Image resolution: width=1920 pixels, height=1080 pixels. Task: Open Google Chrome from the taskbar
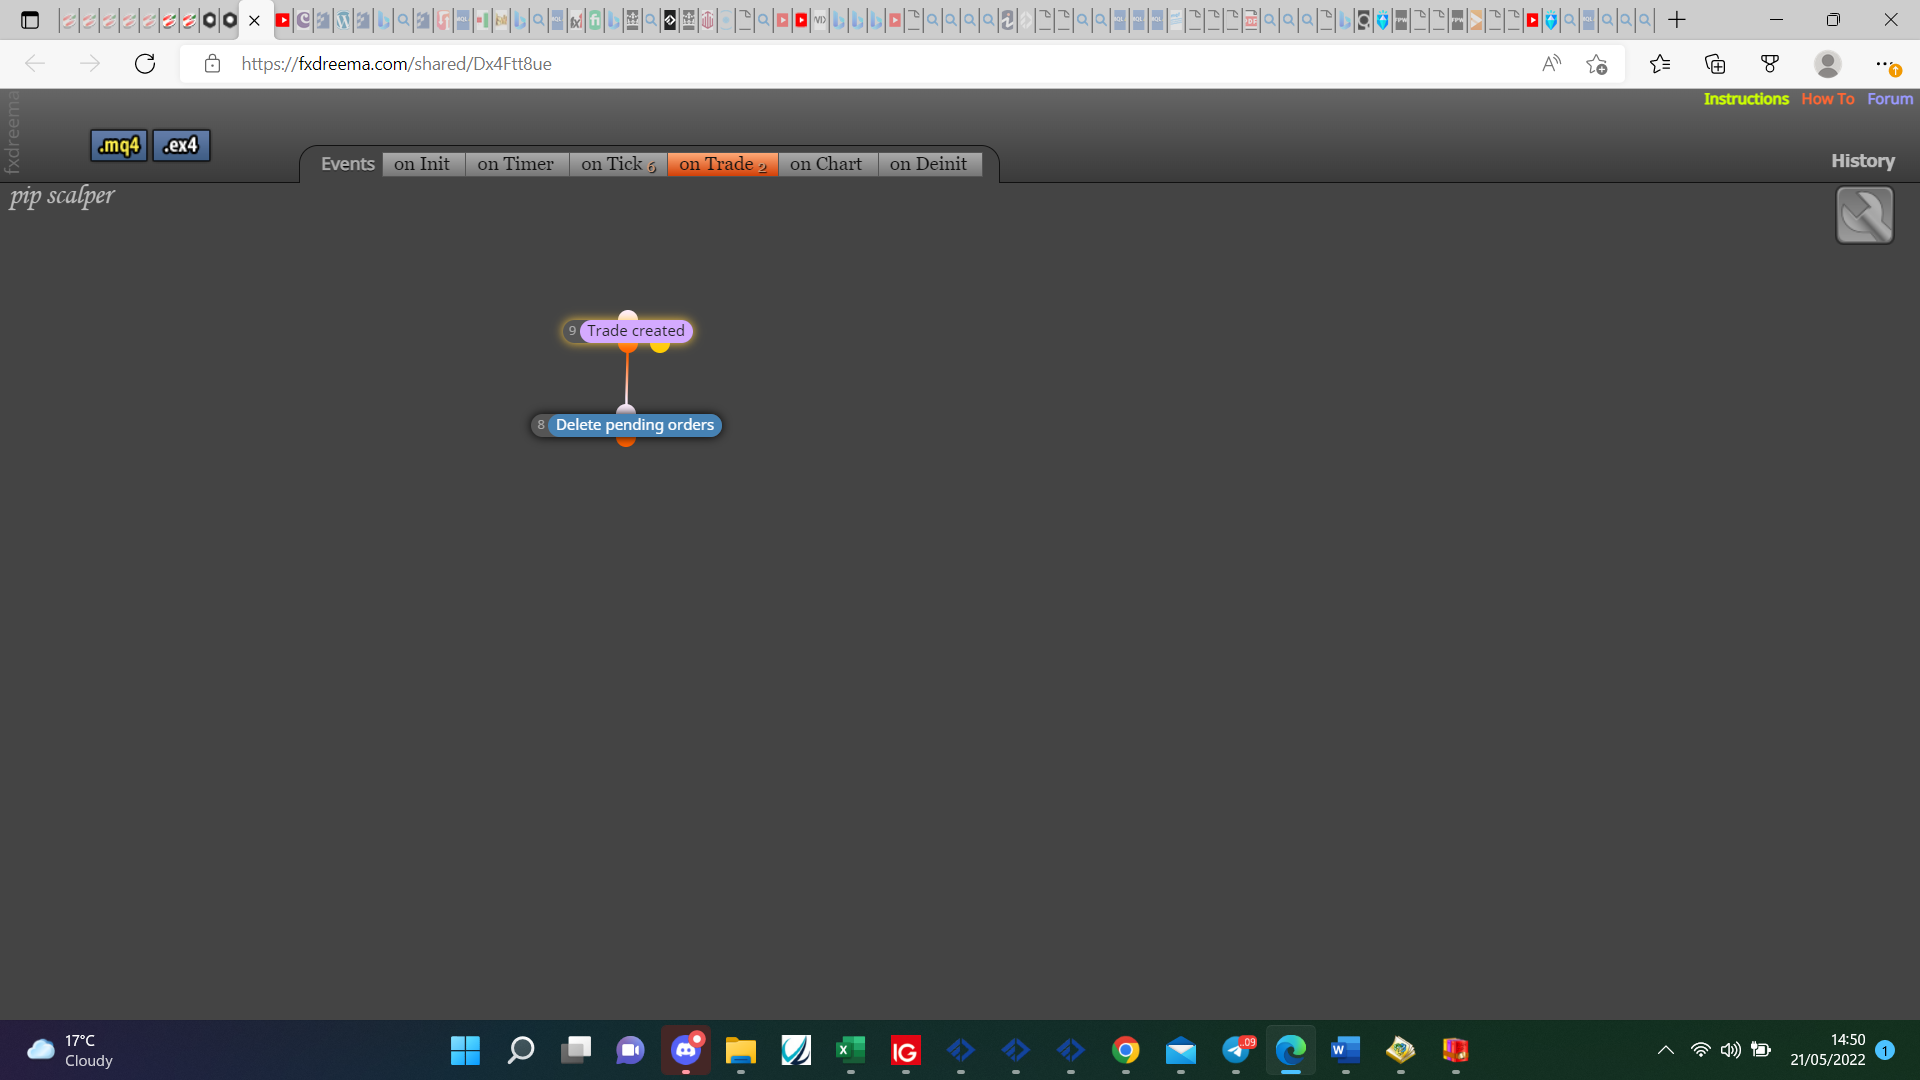(x=1126, y=1050)
